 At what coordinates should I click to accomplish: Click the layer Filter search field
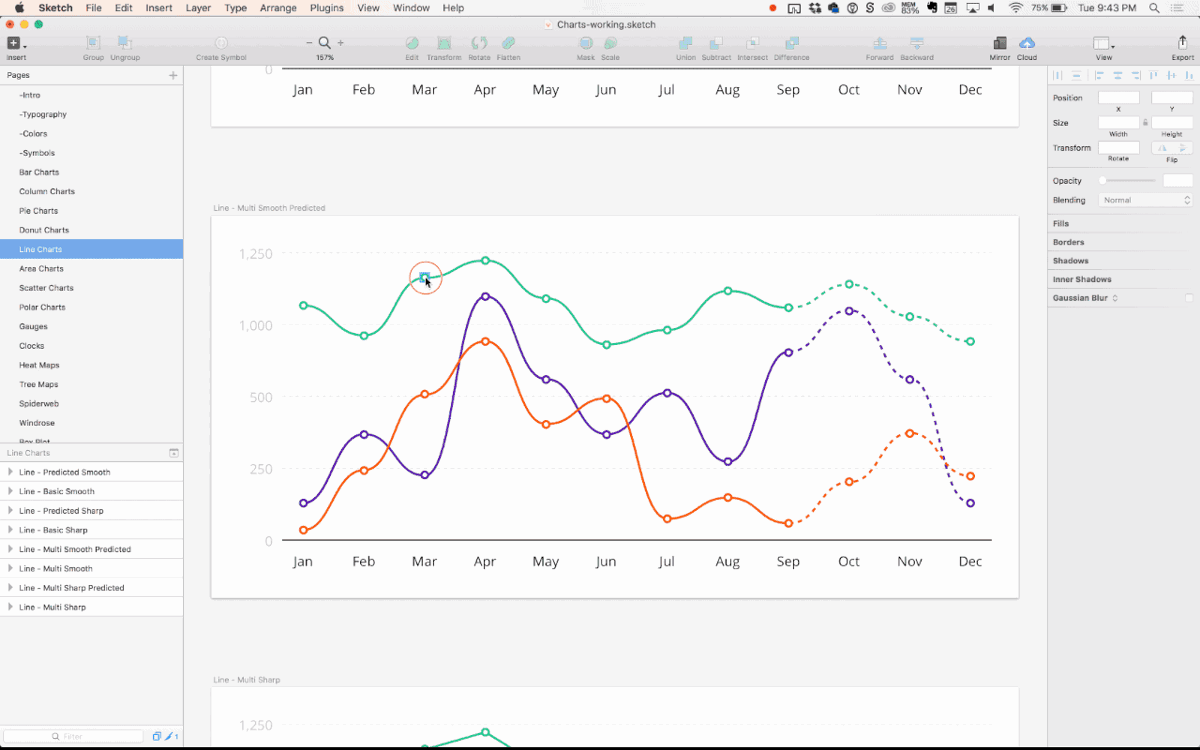point(75,736)
